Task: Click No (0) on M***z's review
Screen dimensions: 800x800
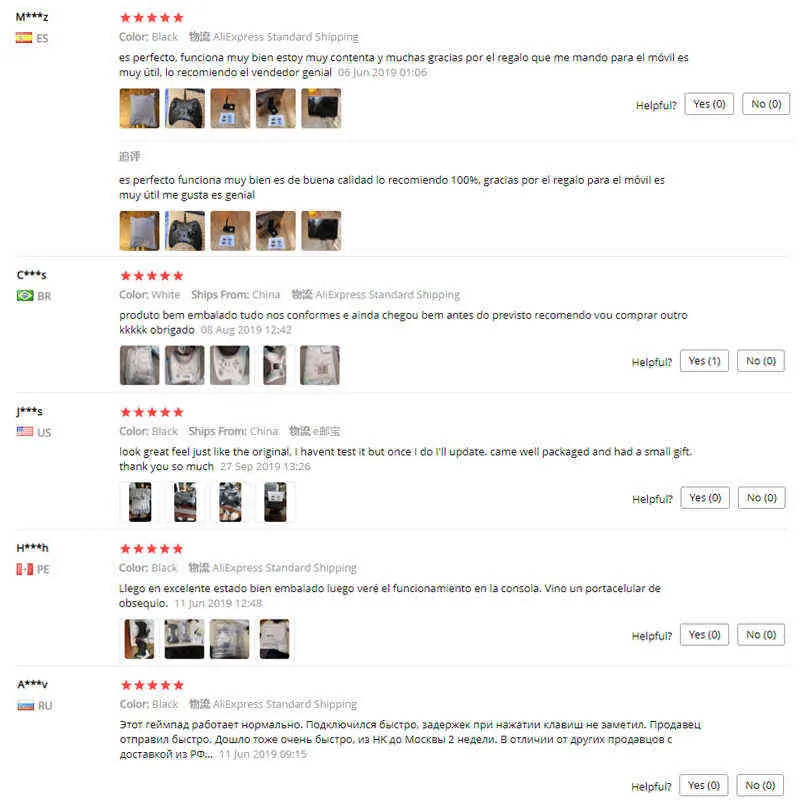Action: click(766, 104)
